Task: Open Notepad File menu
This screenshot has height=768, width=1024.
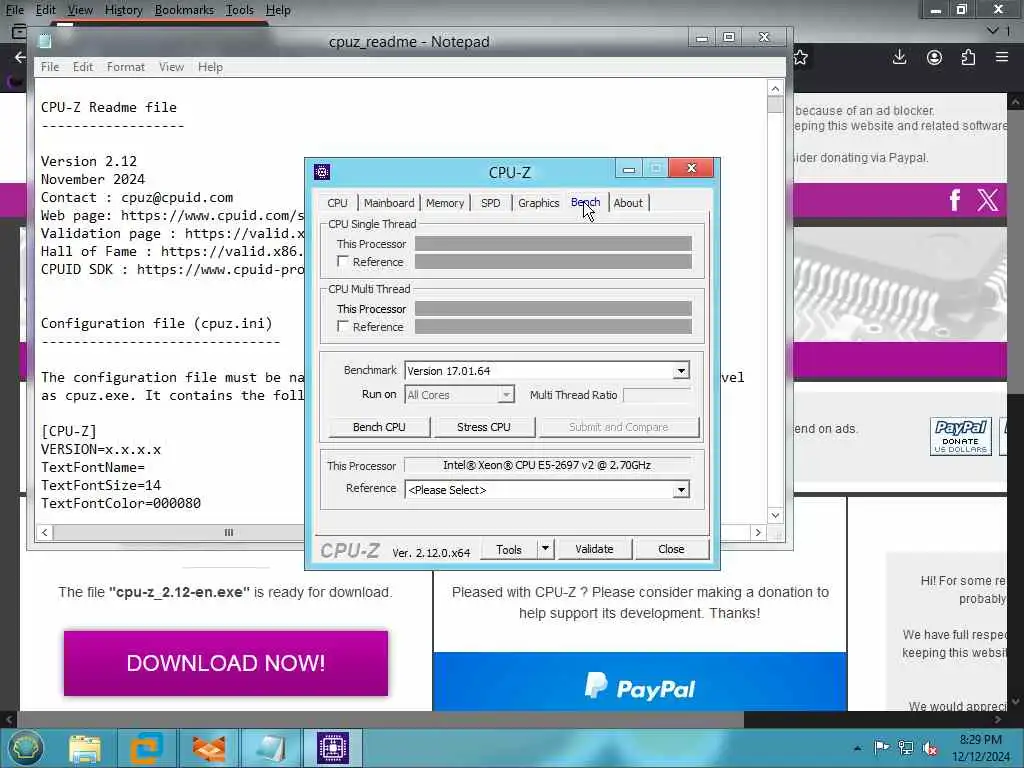Action: click(x=50, y=67)
